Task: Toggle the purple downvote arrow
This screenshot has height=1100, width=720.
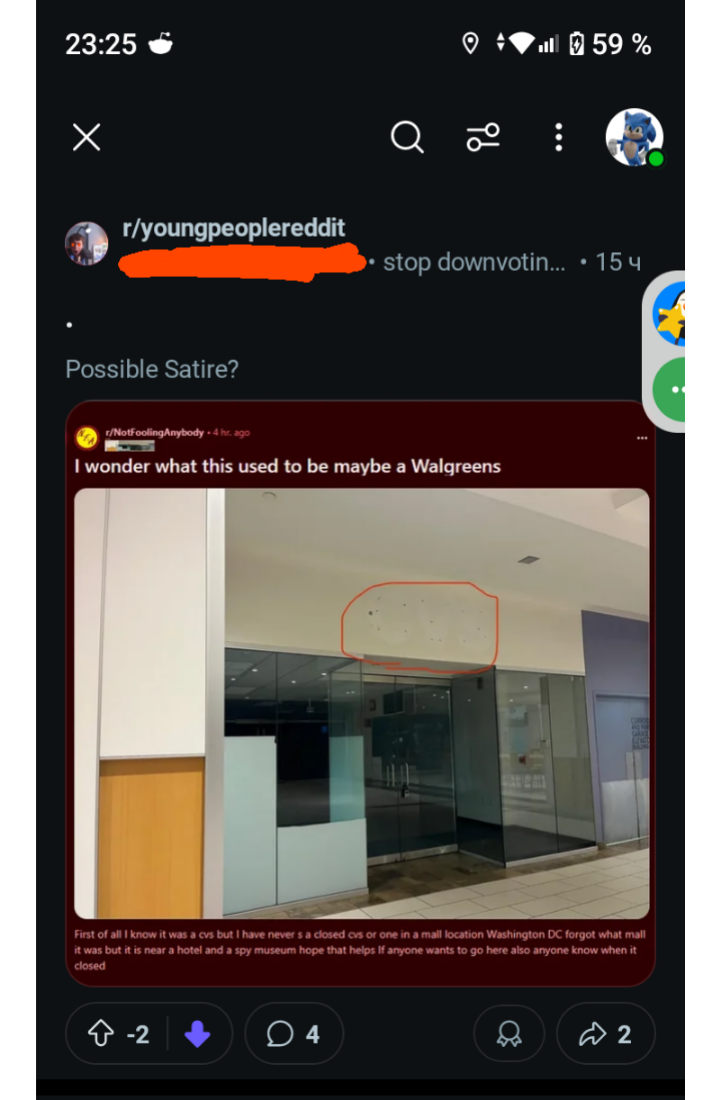Action: pyautogui.click(x=197, y=1034)
